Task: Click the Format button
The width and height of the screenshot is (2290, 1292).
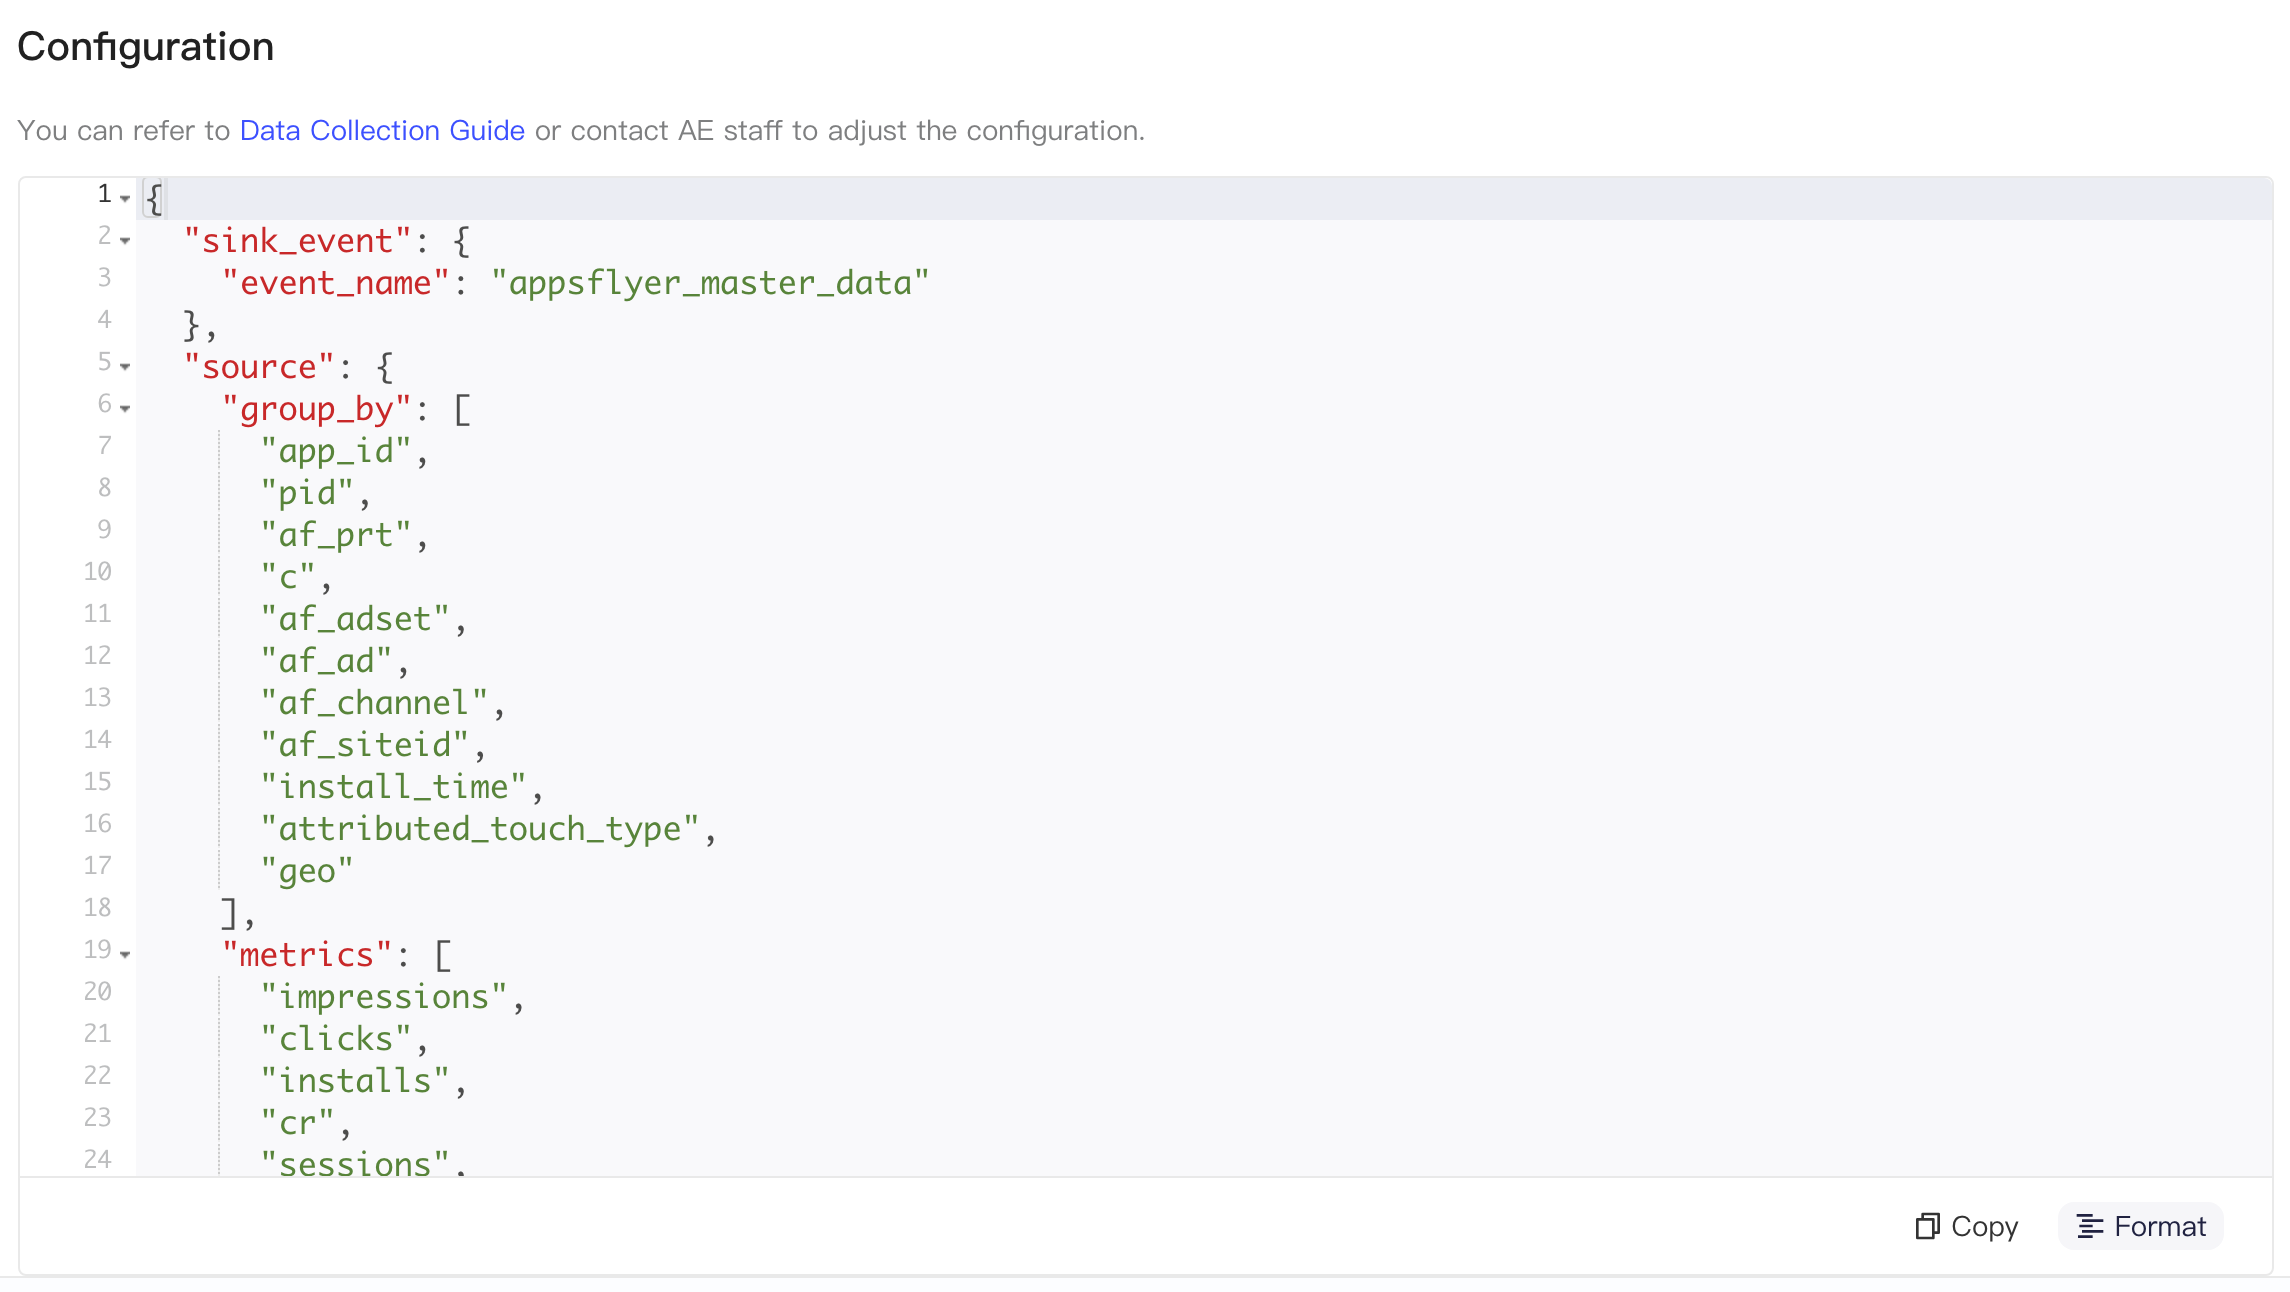Action: [x=2141, y=1226]
